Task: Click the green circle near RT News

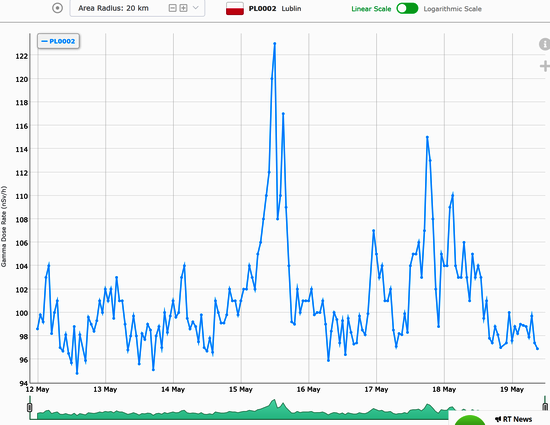Action: pos(469,420)
